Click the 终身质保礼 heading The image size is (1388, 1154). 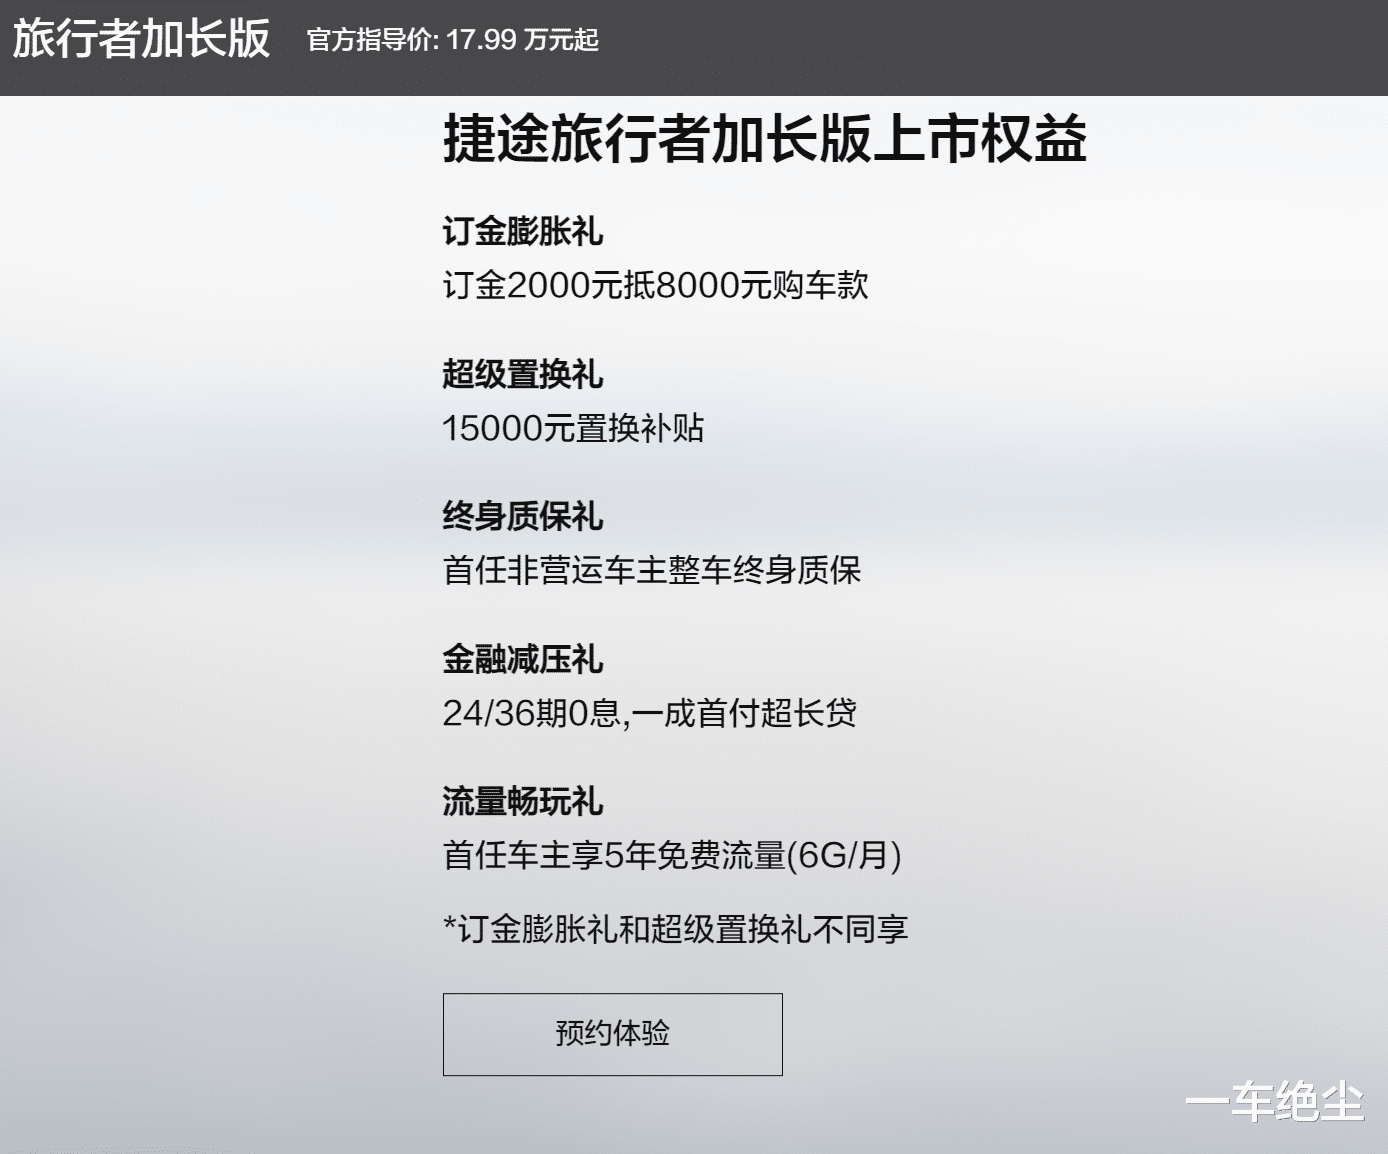click(523, 517)
